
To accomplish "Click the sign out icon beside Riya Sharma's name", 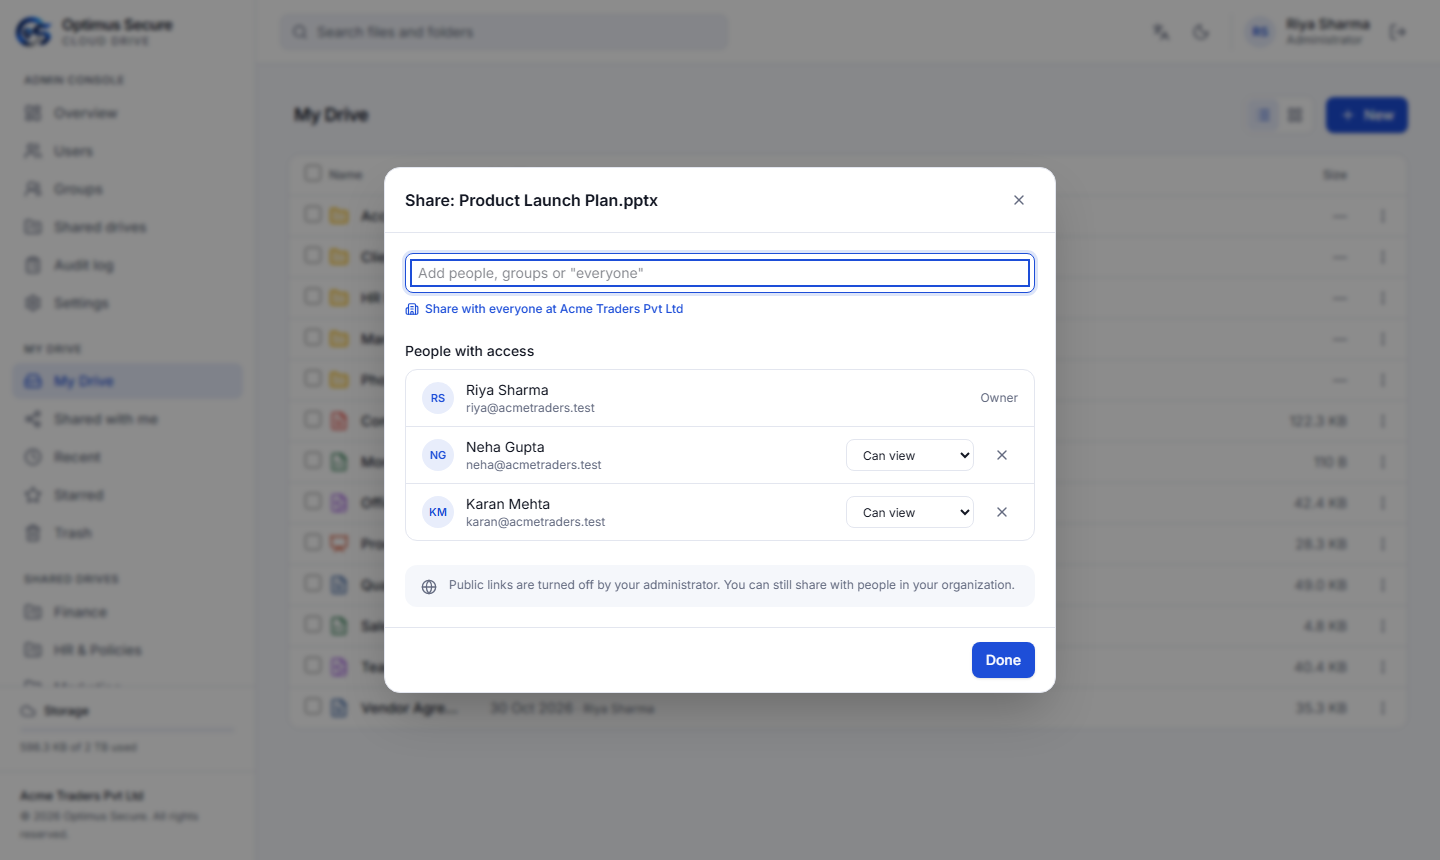I will point(1397,32).
